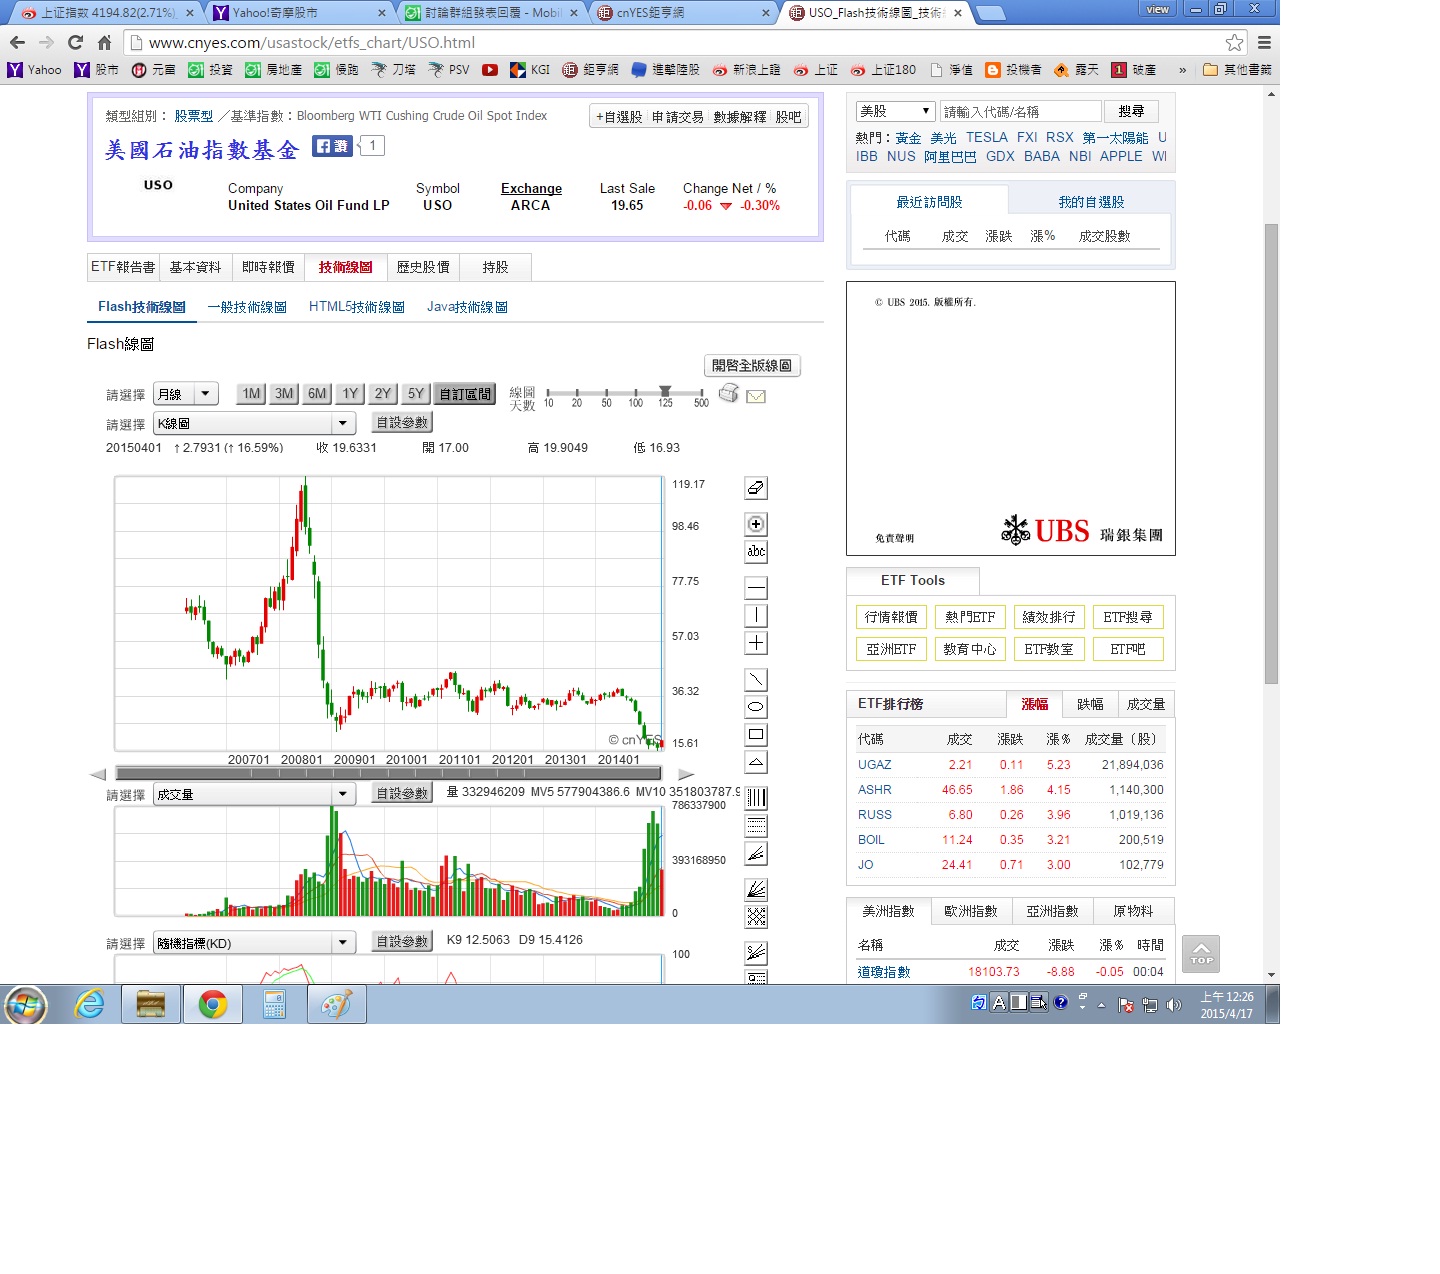Viewport: 1440px width, 1274px height.
Task: Show the 跌幅 ETF ranking tab
Action: coord(1090,704)
